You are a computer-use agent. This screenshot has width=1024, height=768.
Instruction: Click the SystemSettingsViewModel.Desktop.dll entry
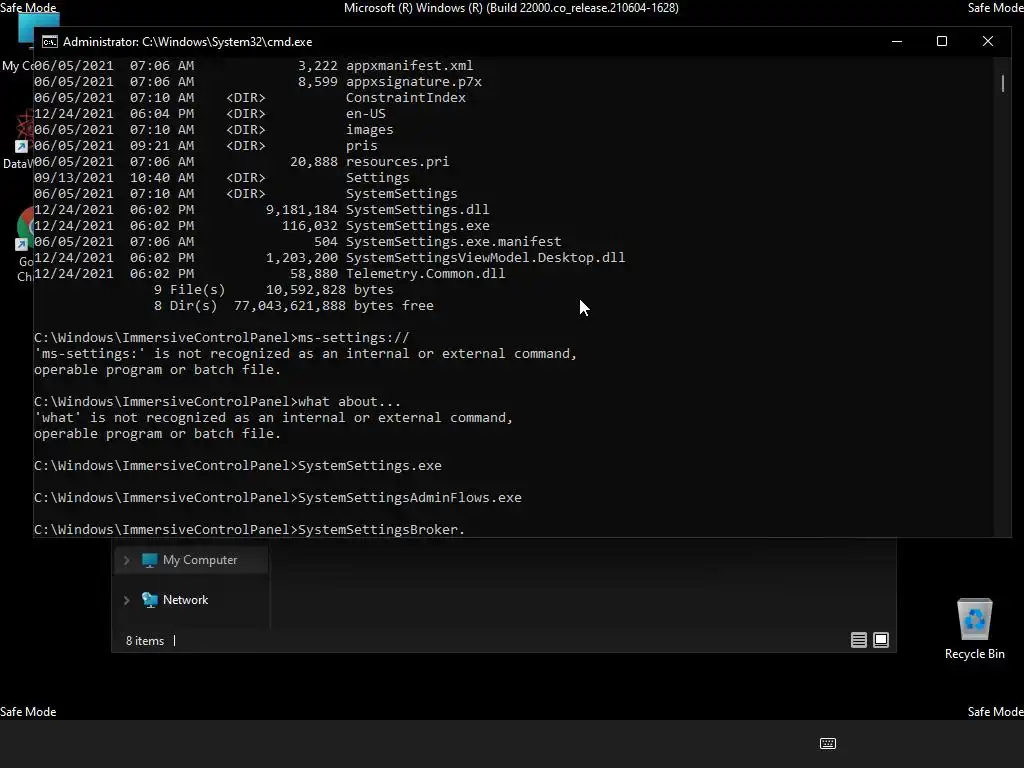[x=485, y=258]
